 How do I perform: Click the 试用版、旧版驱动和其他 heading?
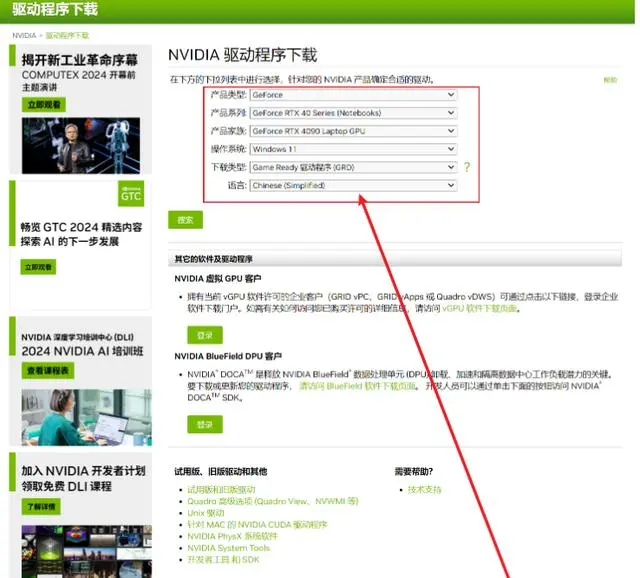point(221,471)
